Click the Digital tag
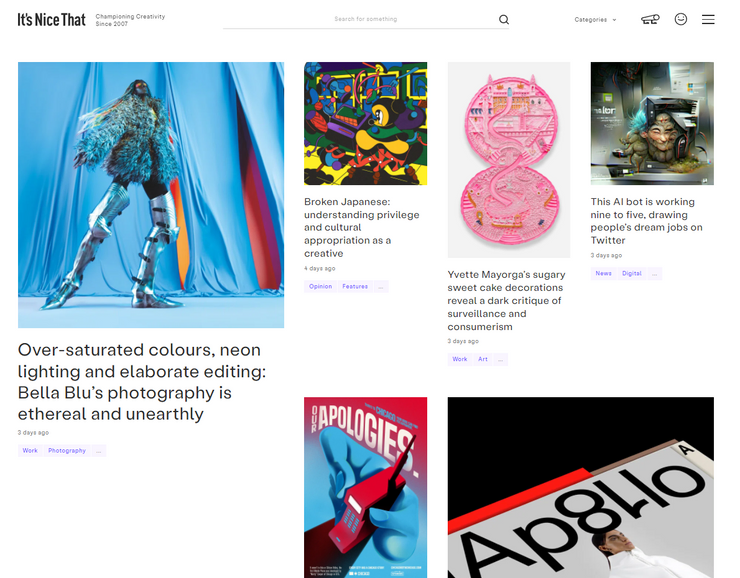The height and width of the screenshot is (578, 740). (631, 274)
